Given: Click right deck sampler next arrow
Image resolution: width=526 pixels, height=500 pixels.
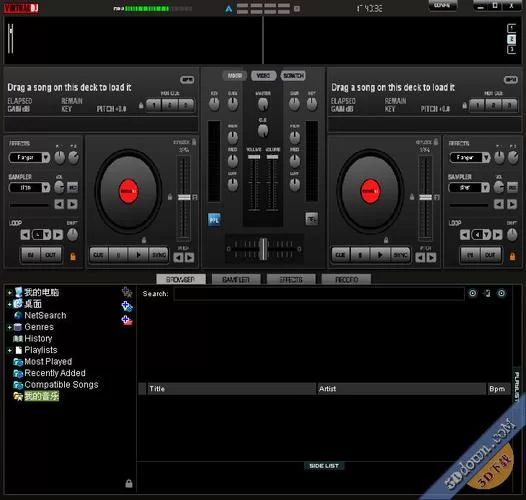Looking at the screenshot, I should (512, 204).
